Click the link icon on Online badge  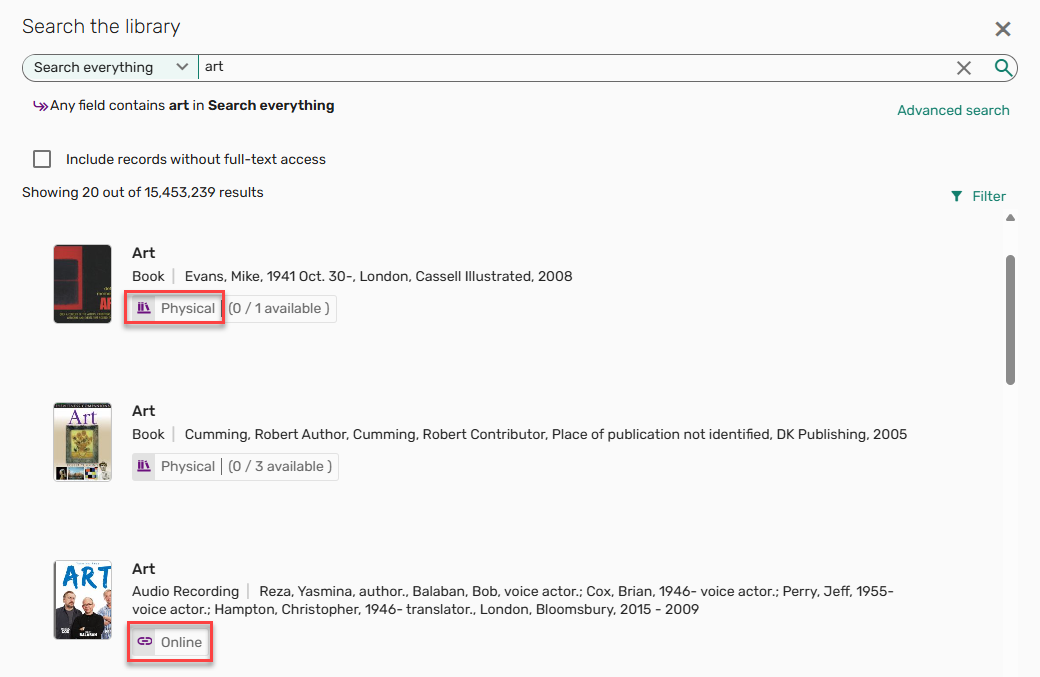tap(145, 642)
